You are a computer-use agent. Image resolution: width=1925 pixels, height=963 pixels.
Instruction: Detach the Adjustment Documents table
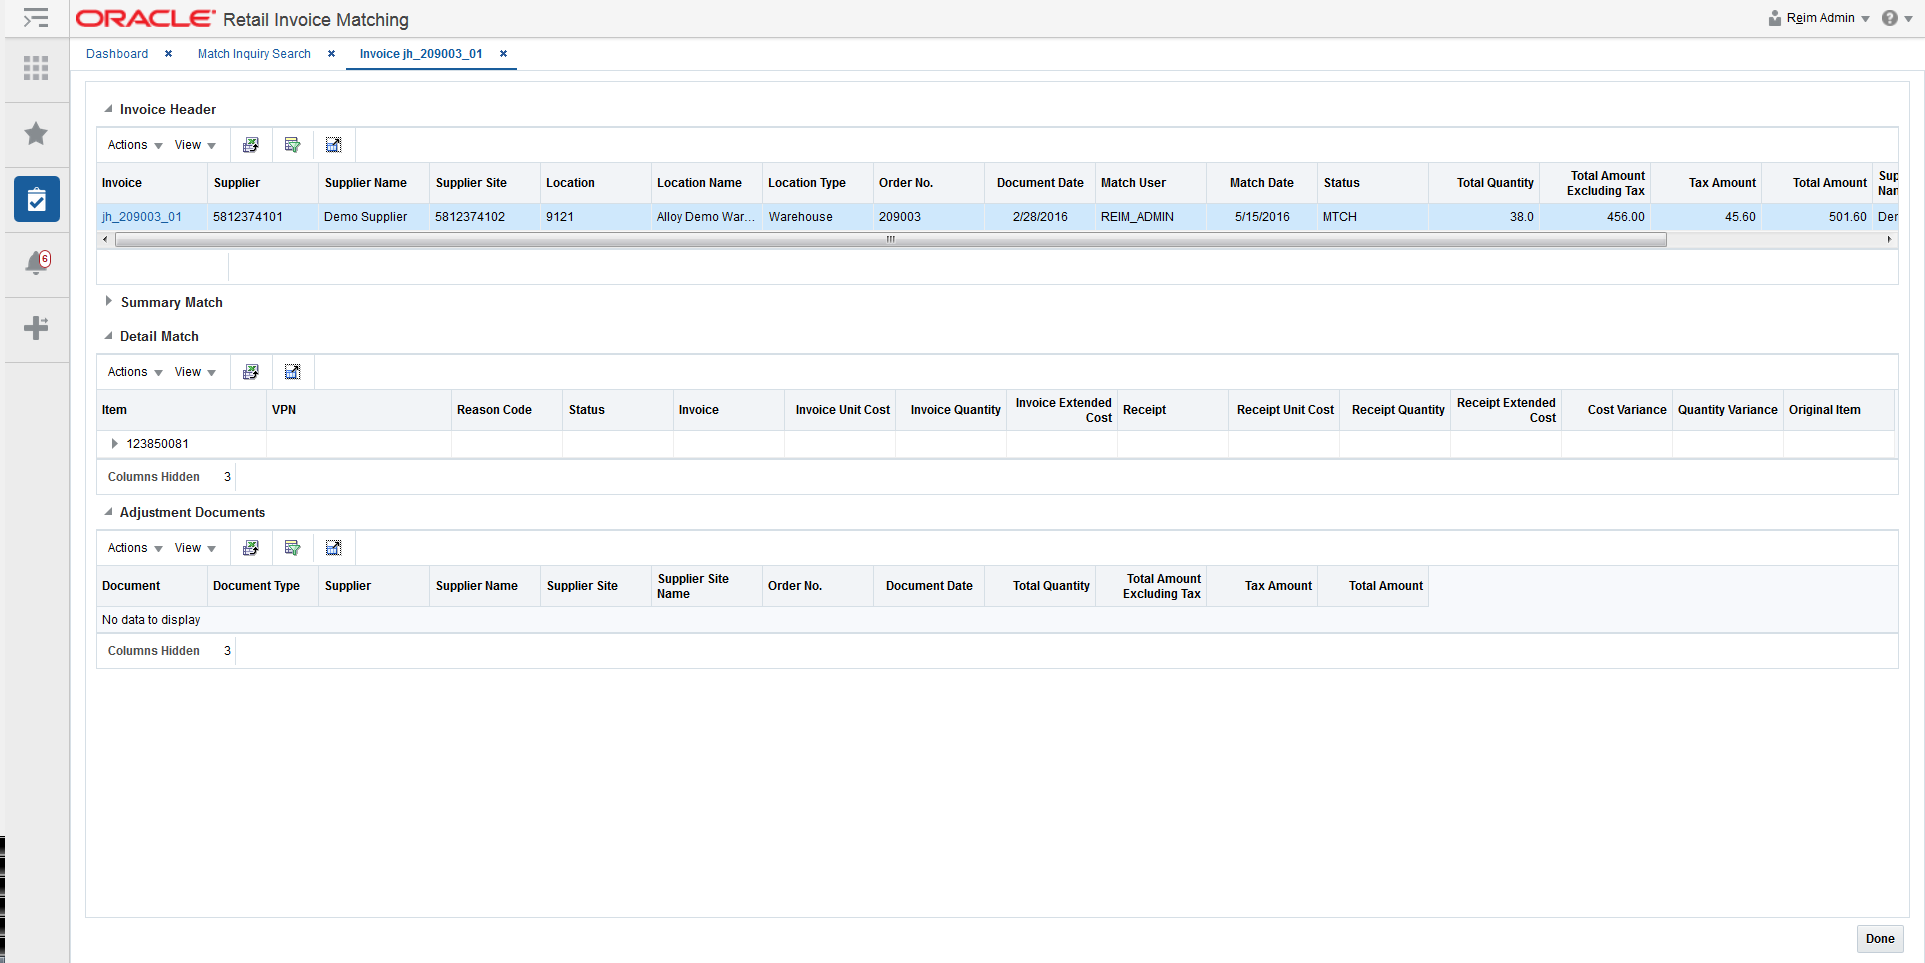334,547
